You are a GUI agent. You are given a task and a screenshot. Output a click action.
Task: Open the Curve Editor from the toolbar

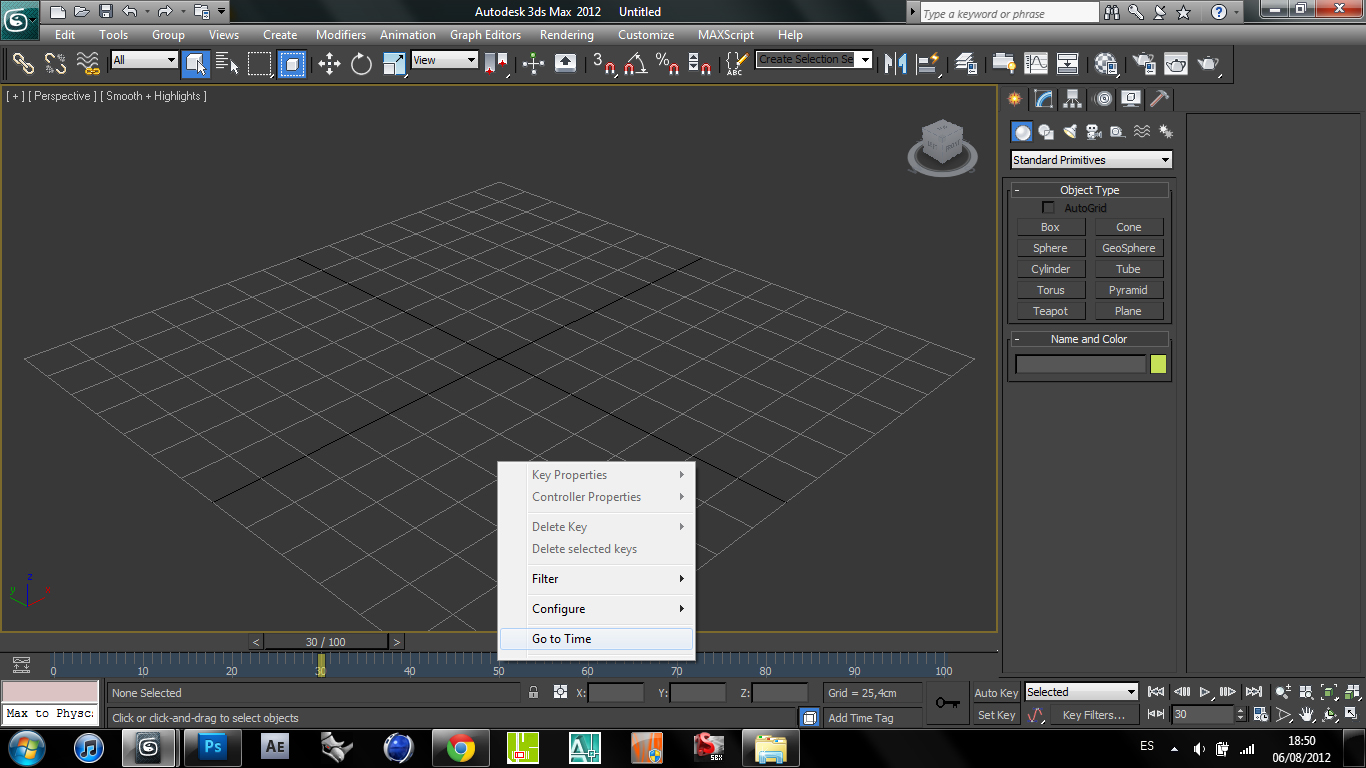1038,64
